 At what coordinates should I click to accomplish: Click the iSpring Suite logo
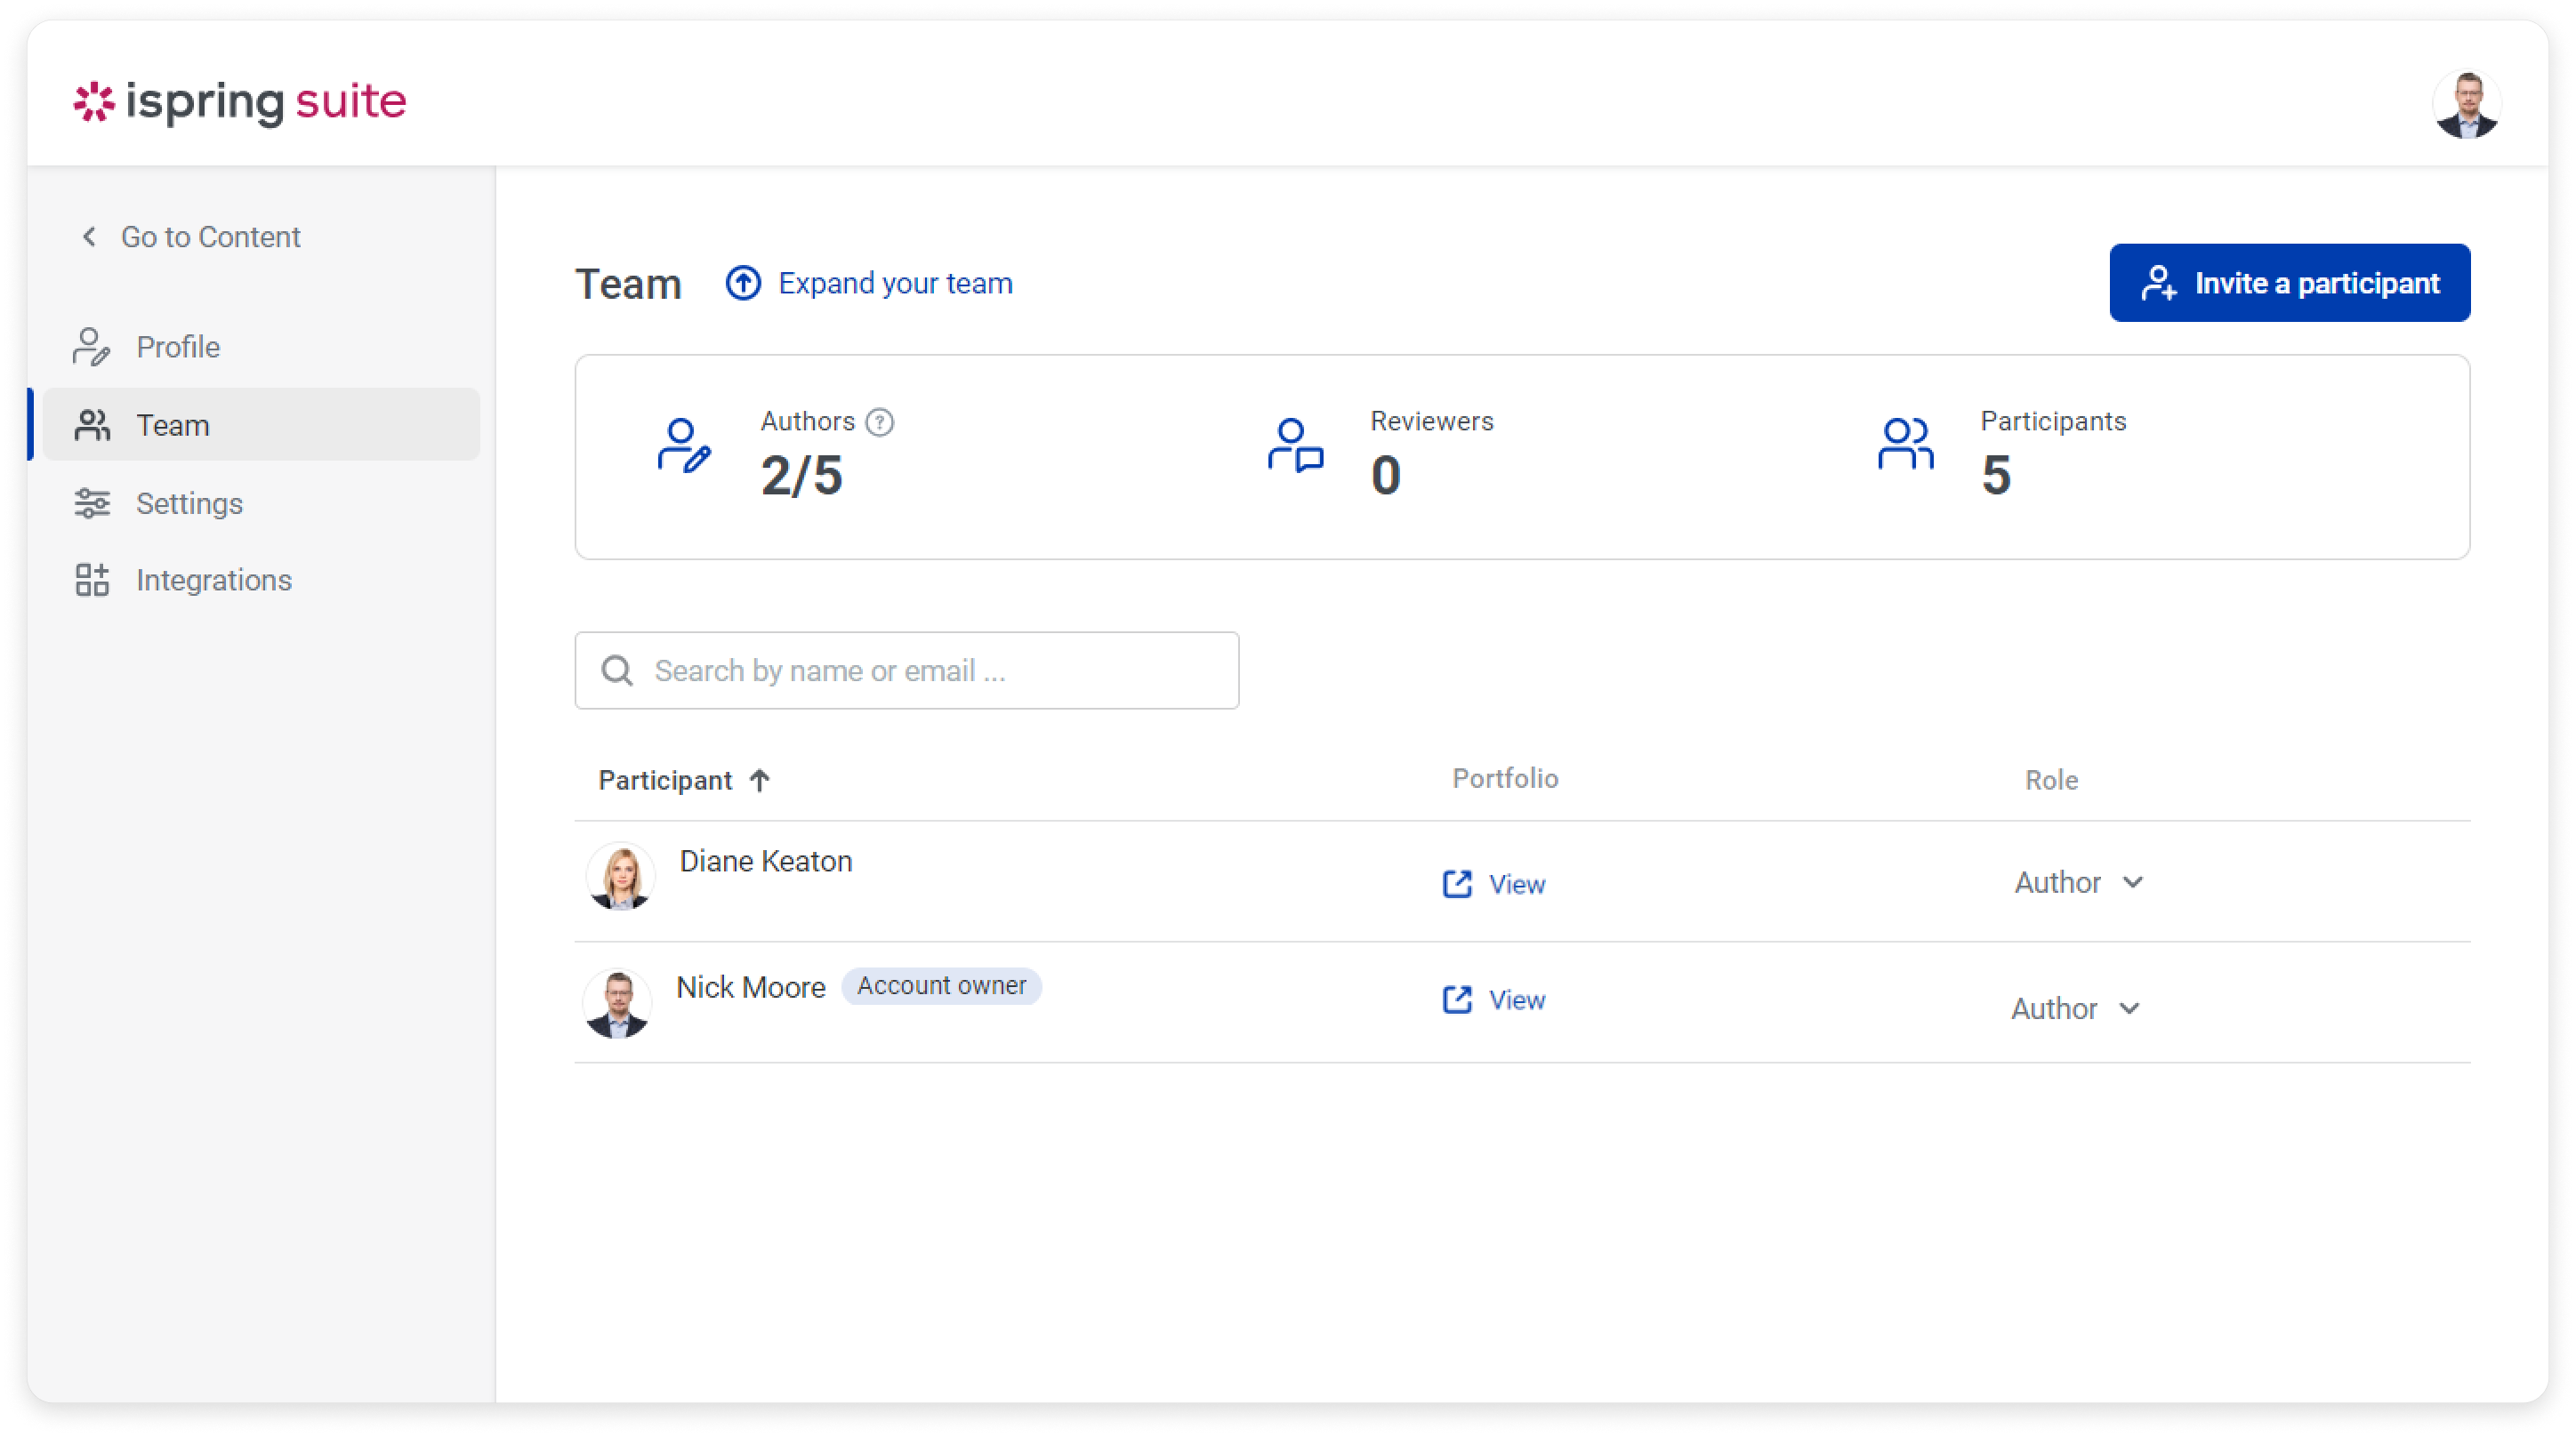(240, 101)
